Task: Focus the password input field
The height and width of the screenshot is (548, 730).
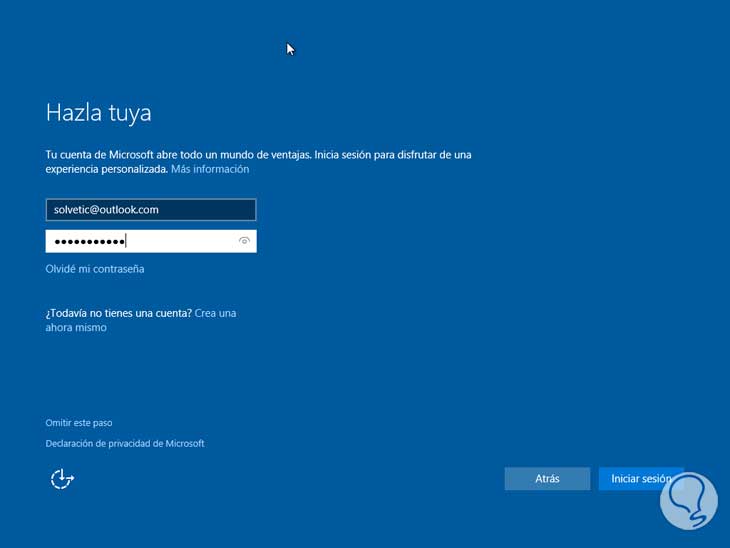Action: (x=151, y=241)
